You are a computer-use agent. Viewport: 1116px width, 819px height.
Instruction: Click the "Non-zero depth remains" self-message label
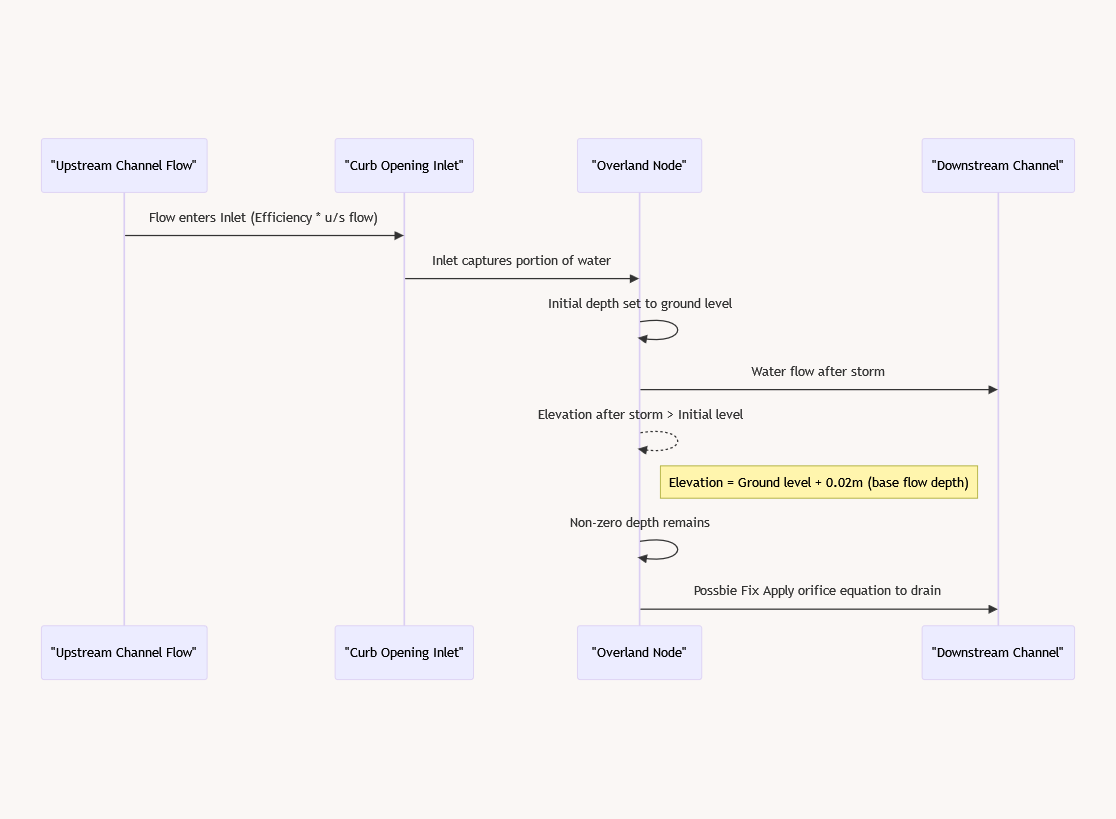click(639, 522)
